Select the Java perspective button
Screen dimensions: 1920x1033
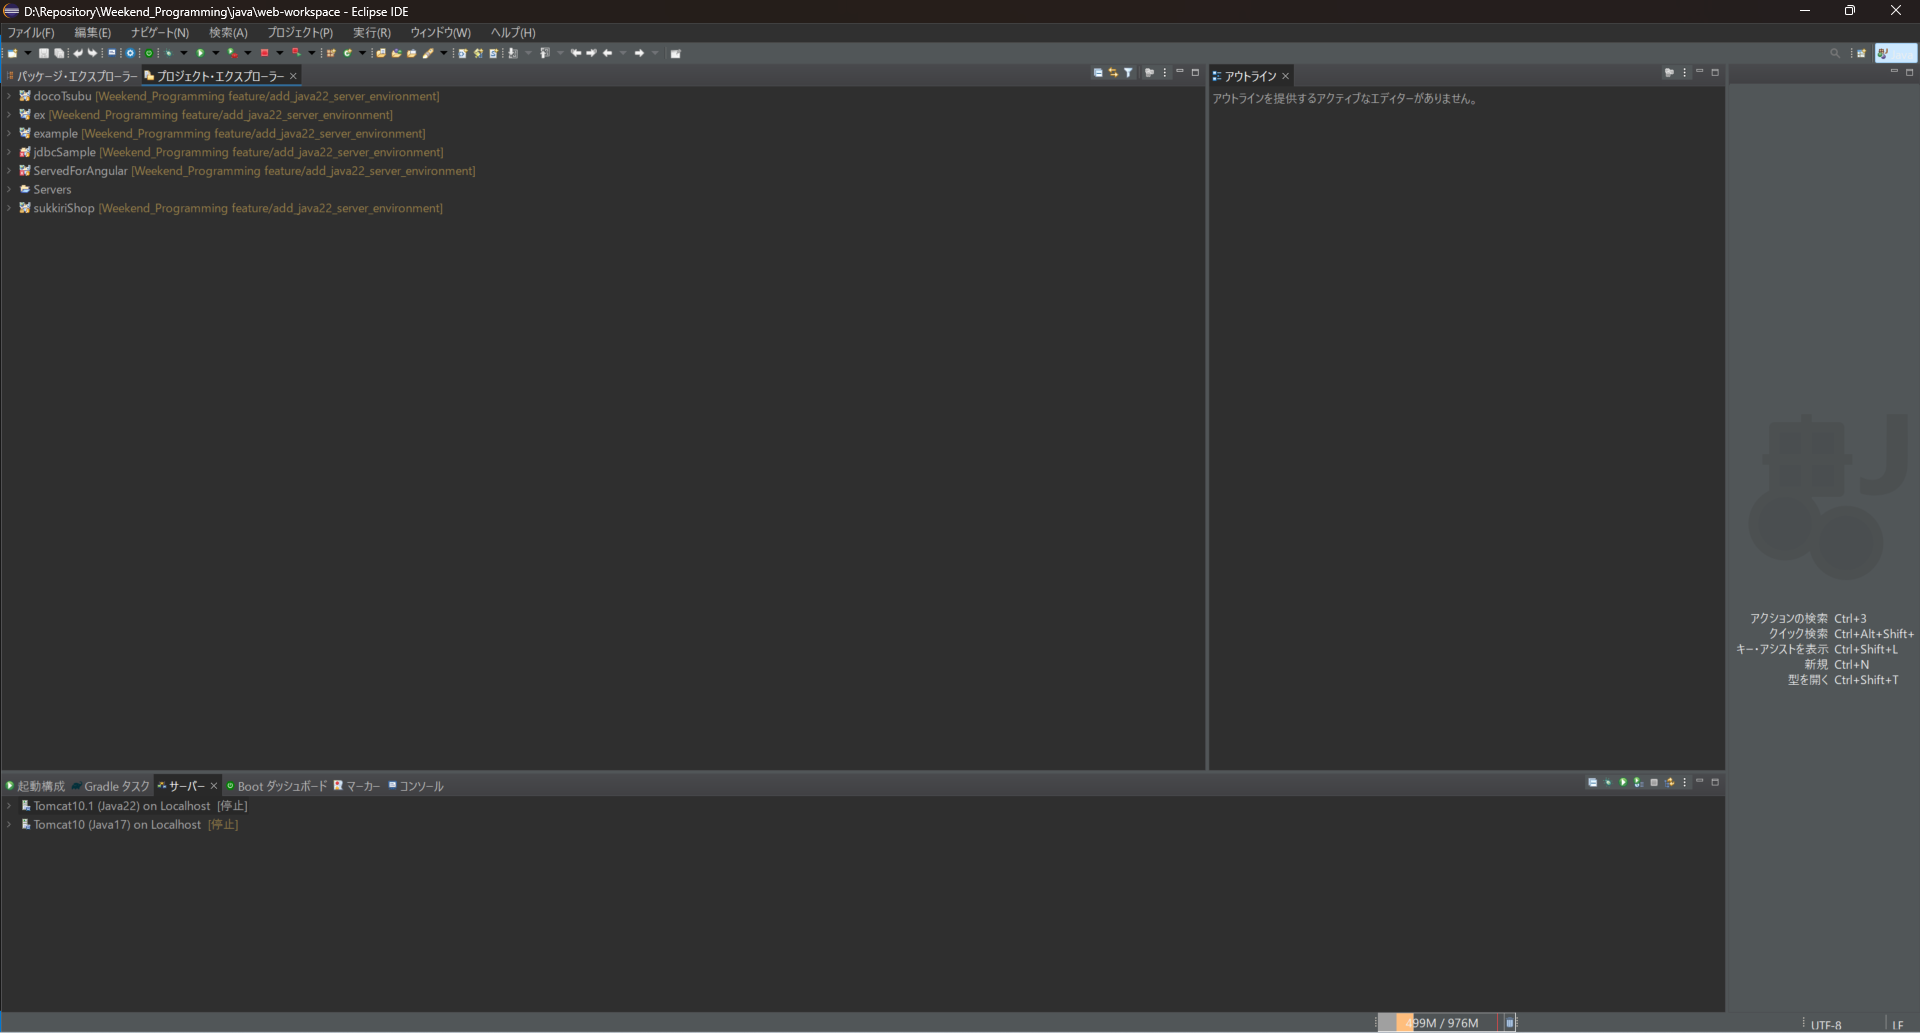tap(1895, 53)
